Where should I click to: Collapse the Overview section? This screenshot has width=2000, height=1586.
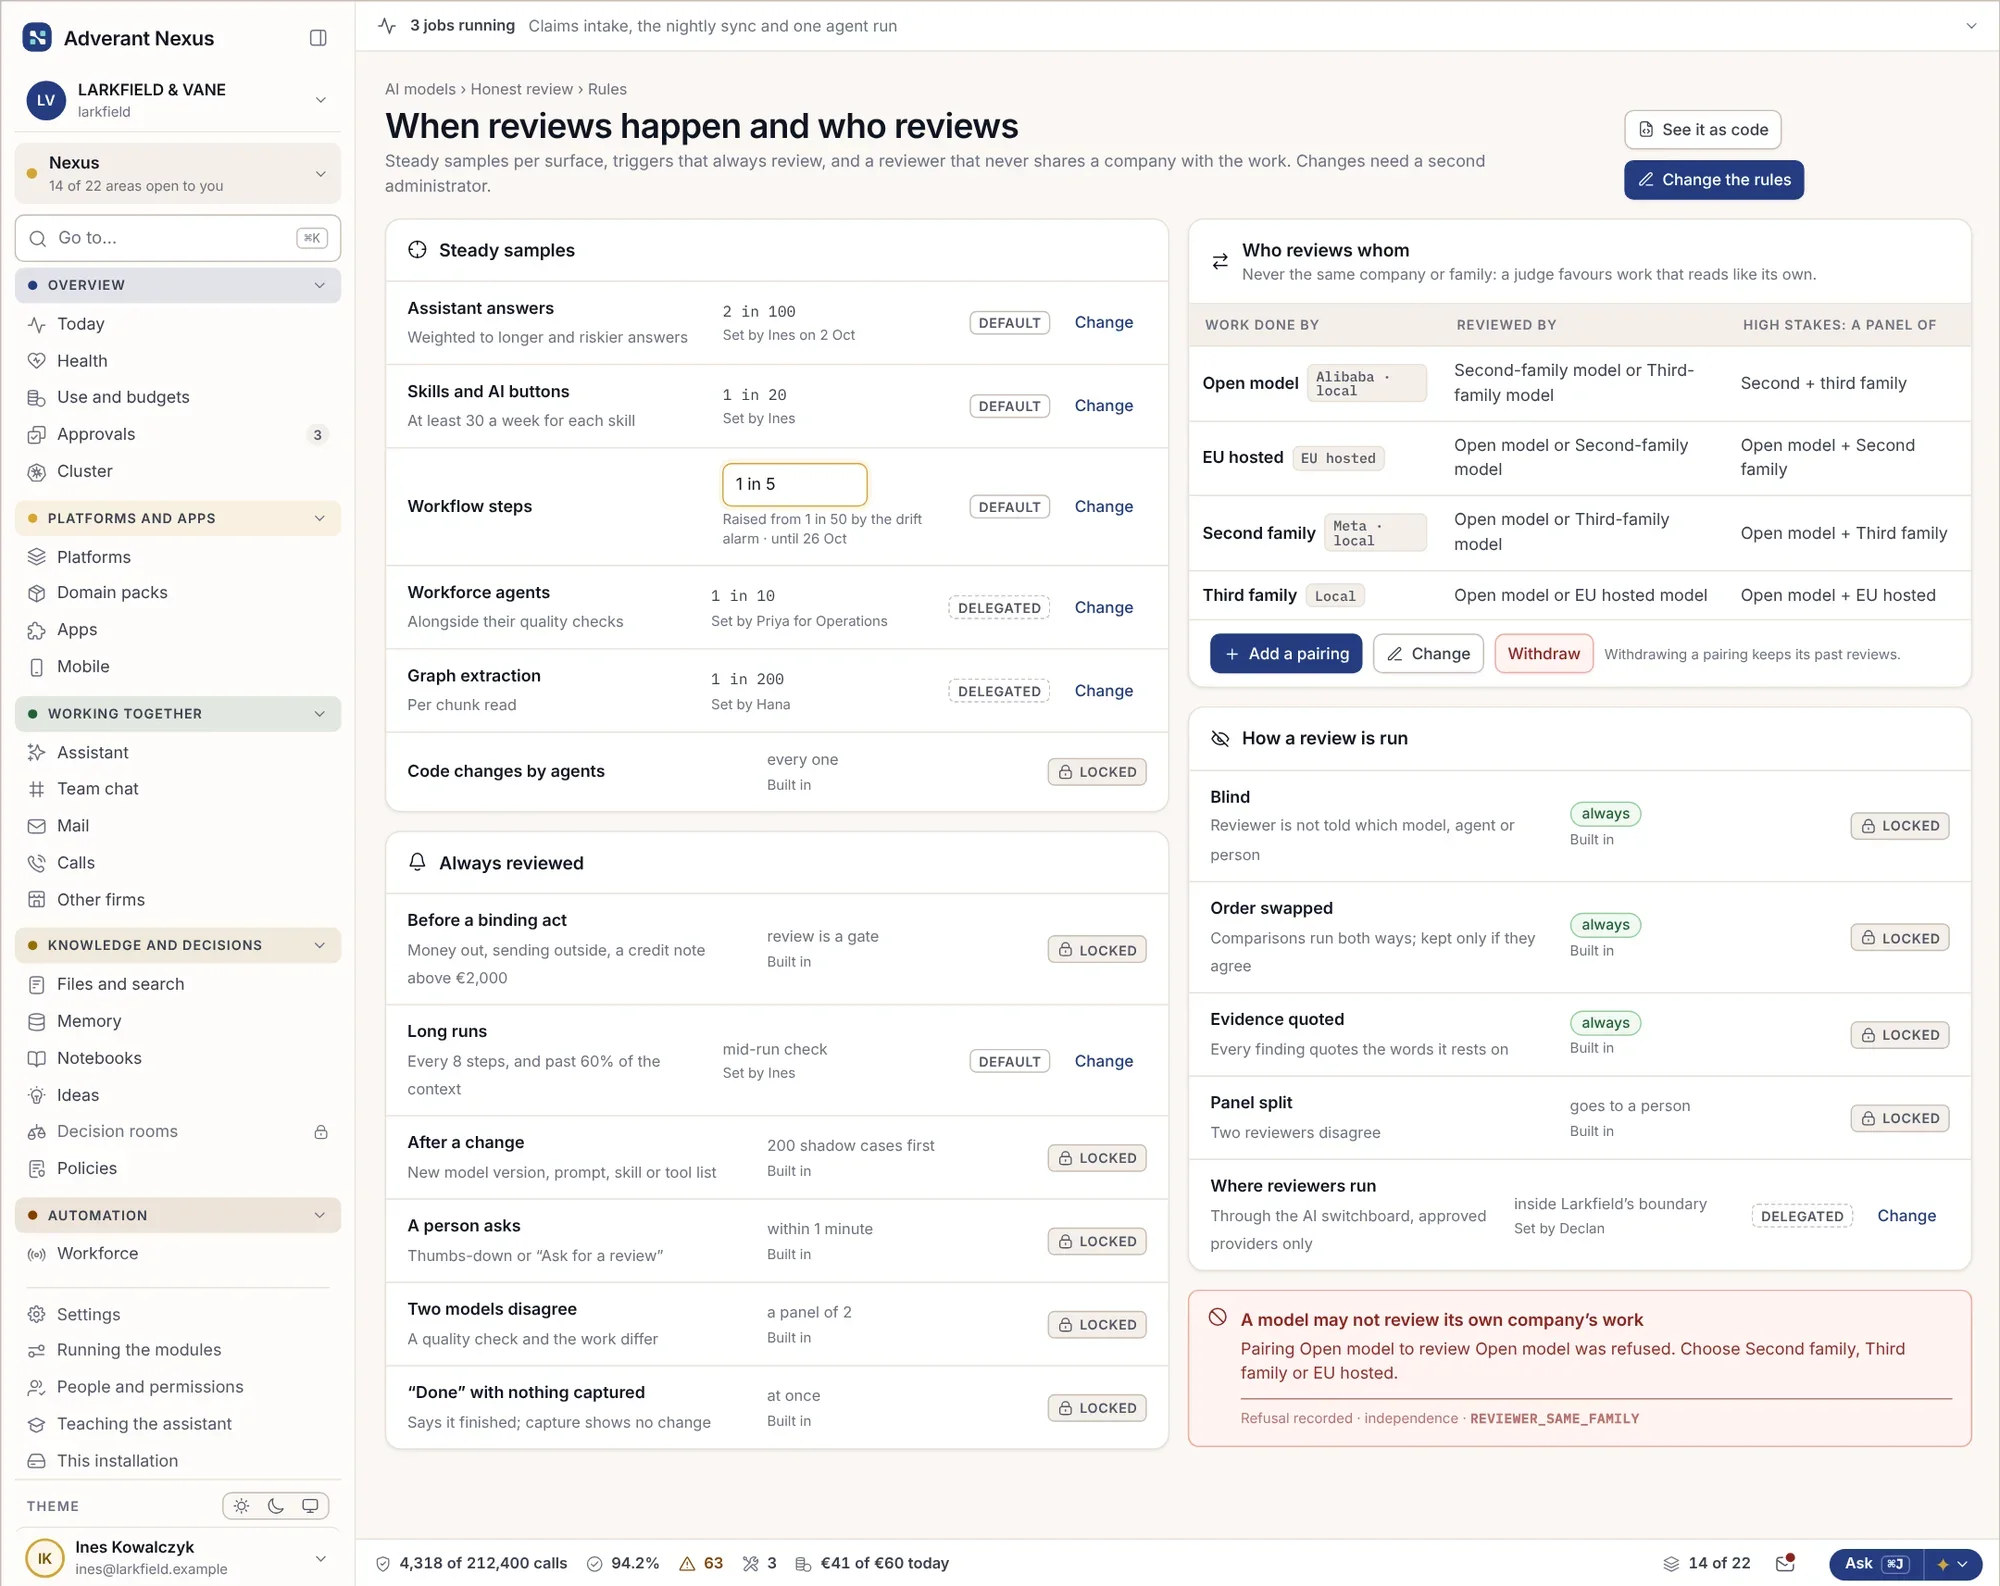point(178,285)
